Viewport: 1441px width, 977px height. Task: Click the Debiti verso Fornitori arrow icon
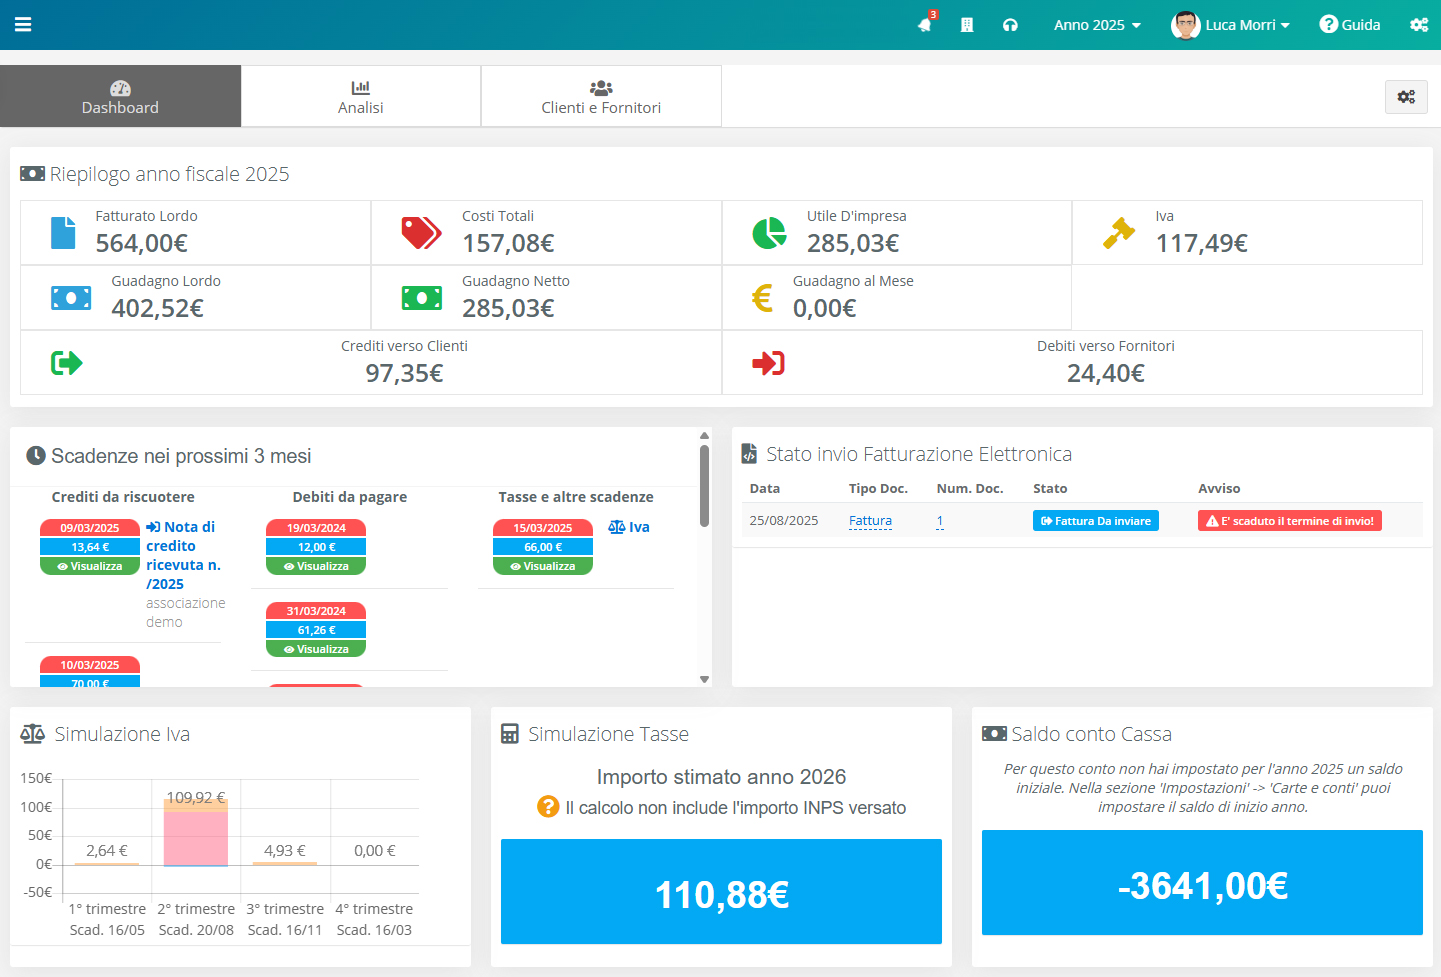tap(768, 363)
